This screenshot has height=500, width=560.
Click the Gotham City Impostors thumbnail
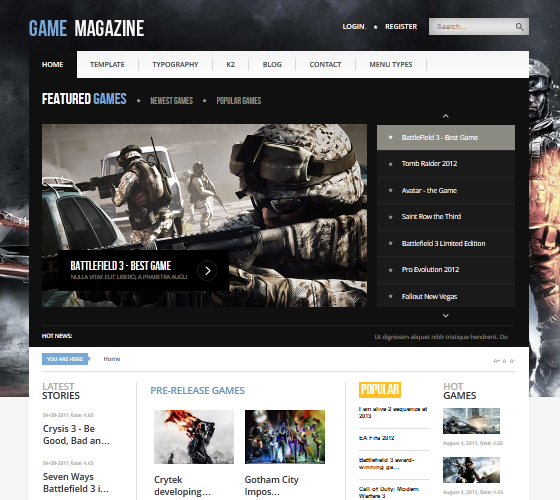tap(285, 437)
